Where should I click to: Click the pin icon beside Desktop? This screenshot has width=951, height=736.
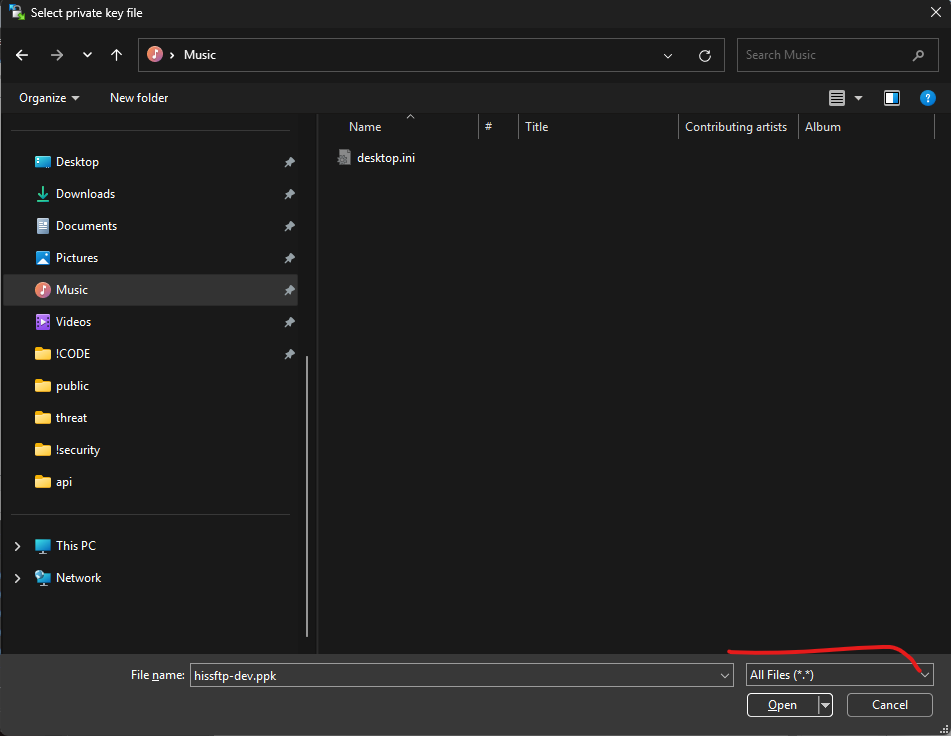pyautogui.click(x=289, y=162)
